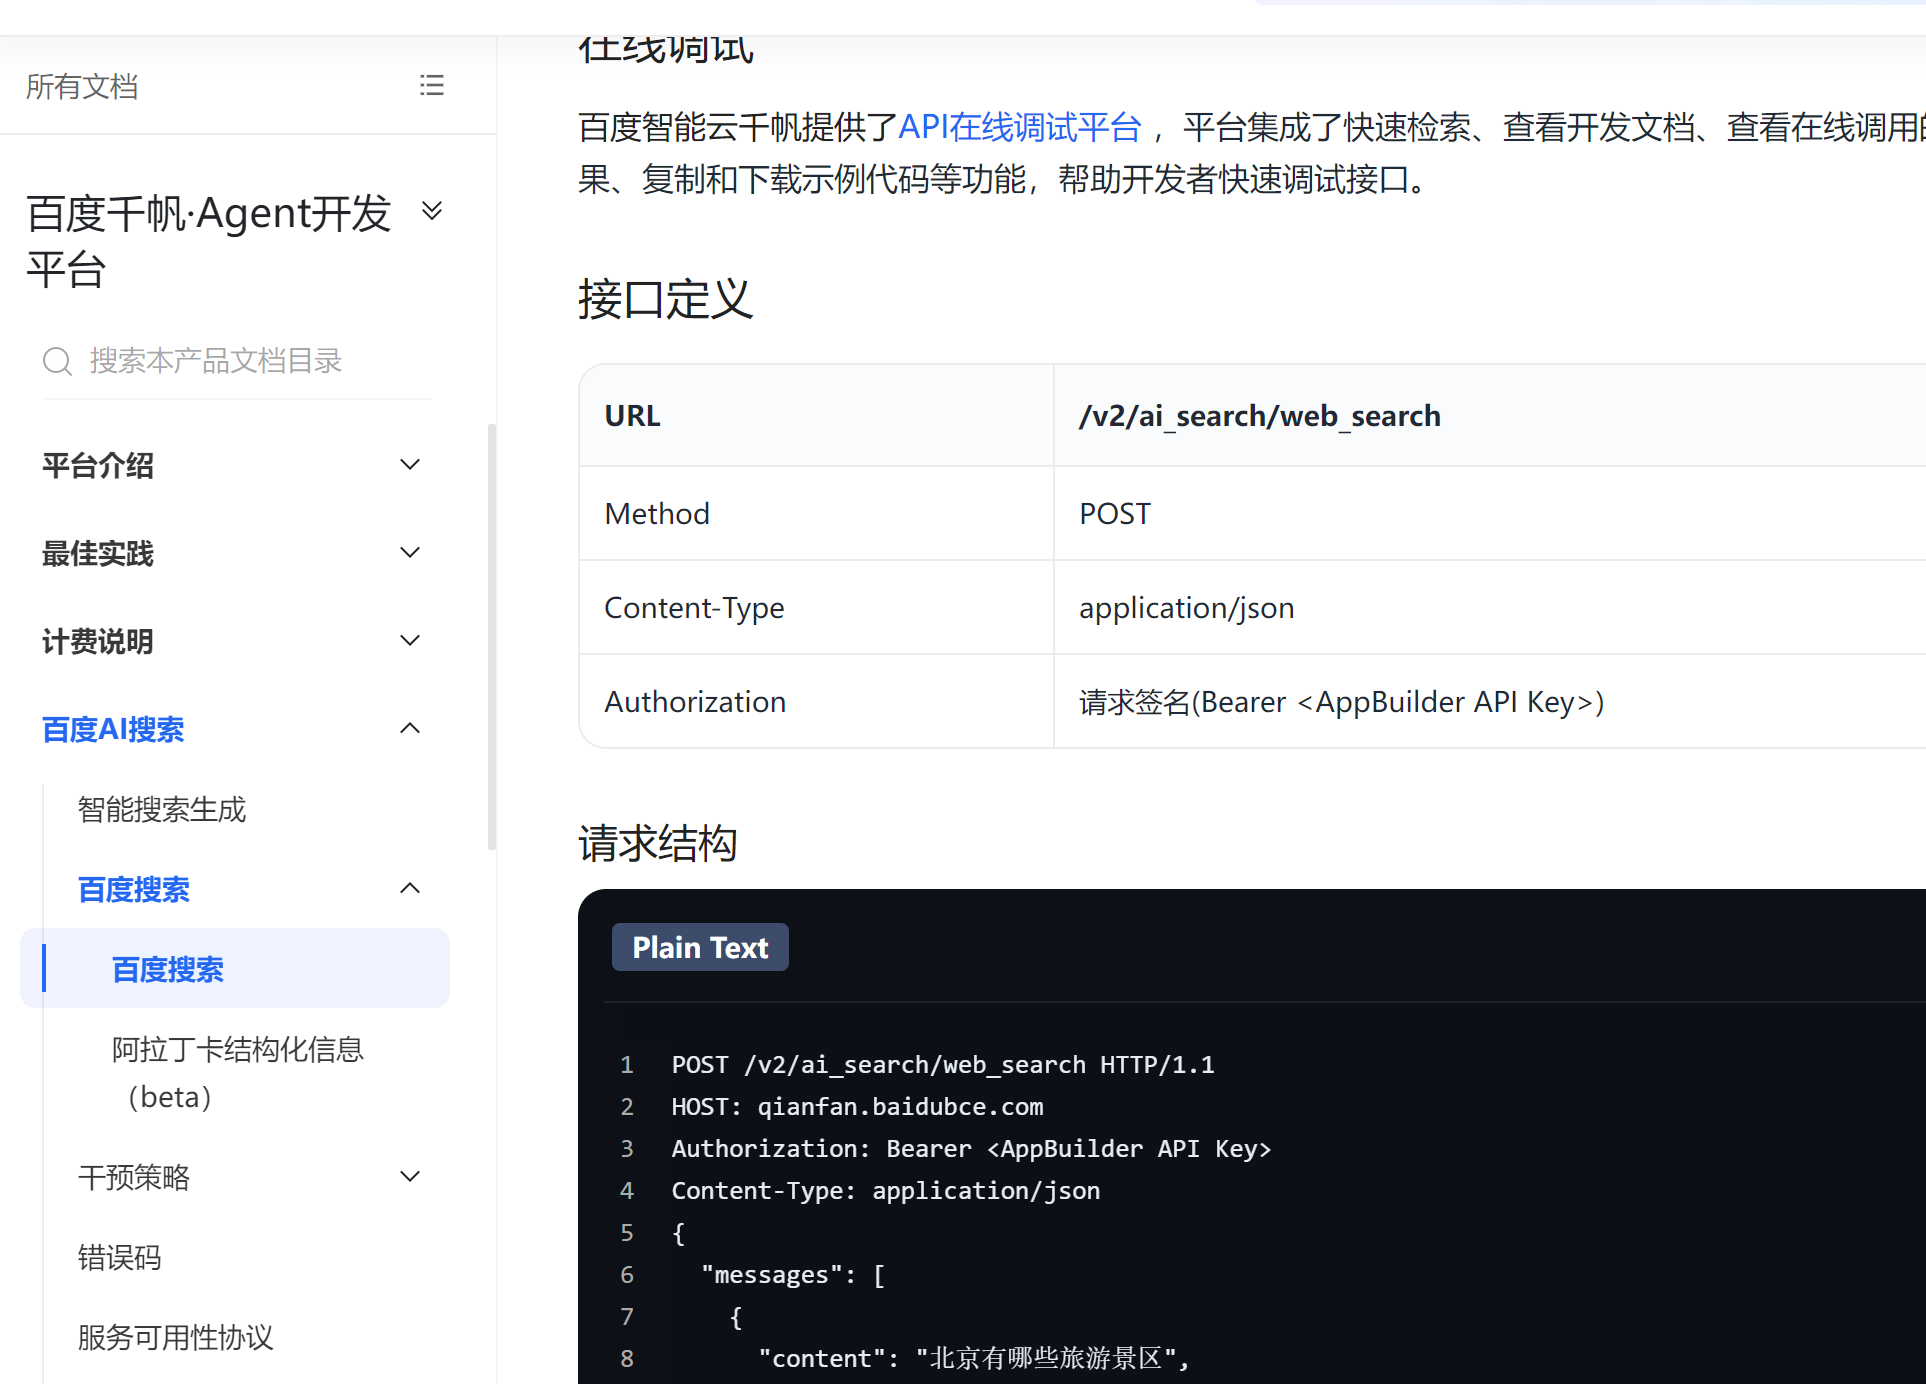This screenshot has width=1926, height=1384.
Task: Click the Plain Text code label
Action: [x=700, y=947]
